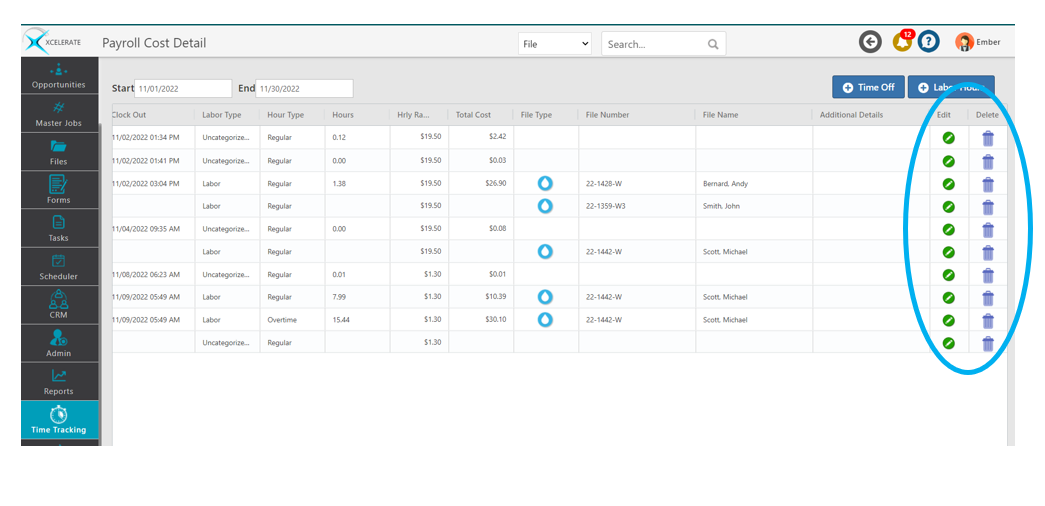Open the End date picker field

[304, 89]
